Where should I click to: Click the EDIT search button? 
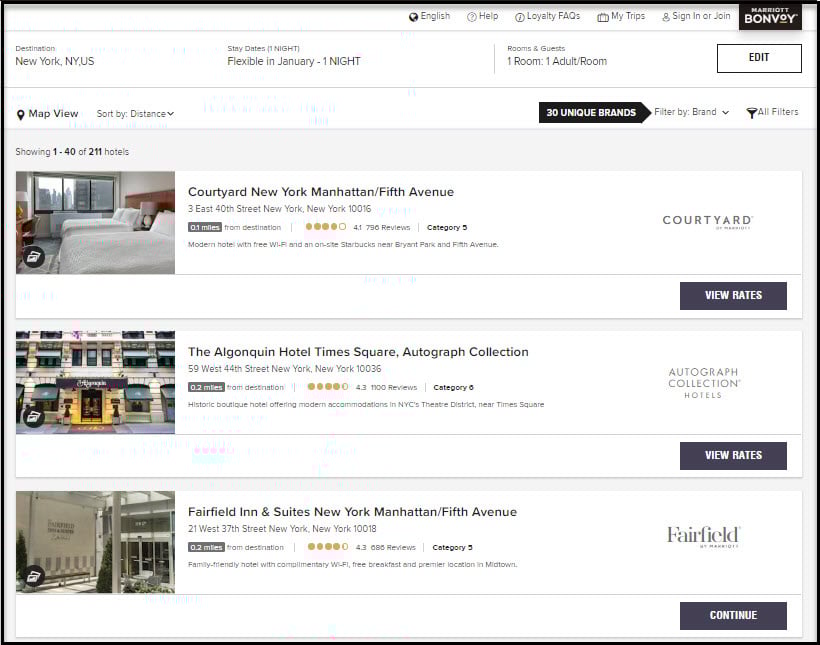coord(759,58)
